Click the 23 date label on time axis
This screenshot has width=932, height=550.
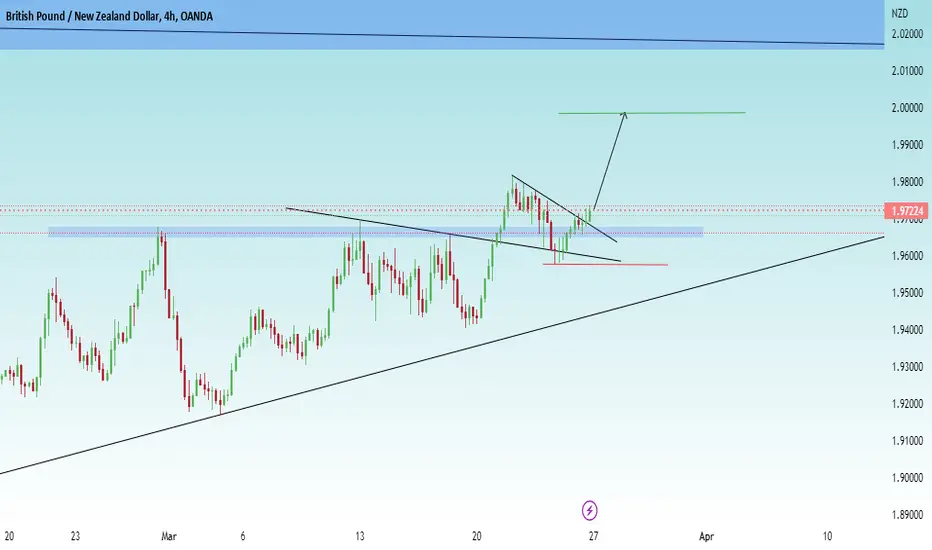coord(75,536)
